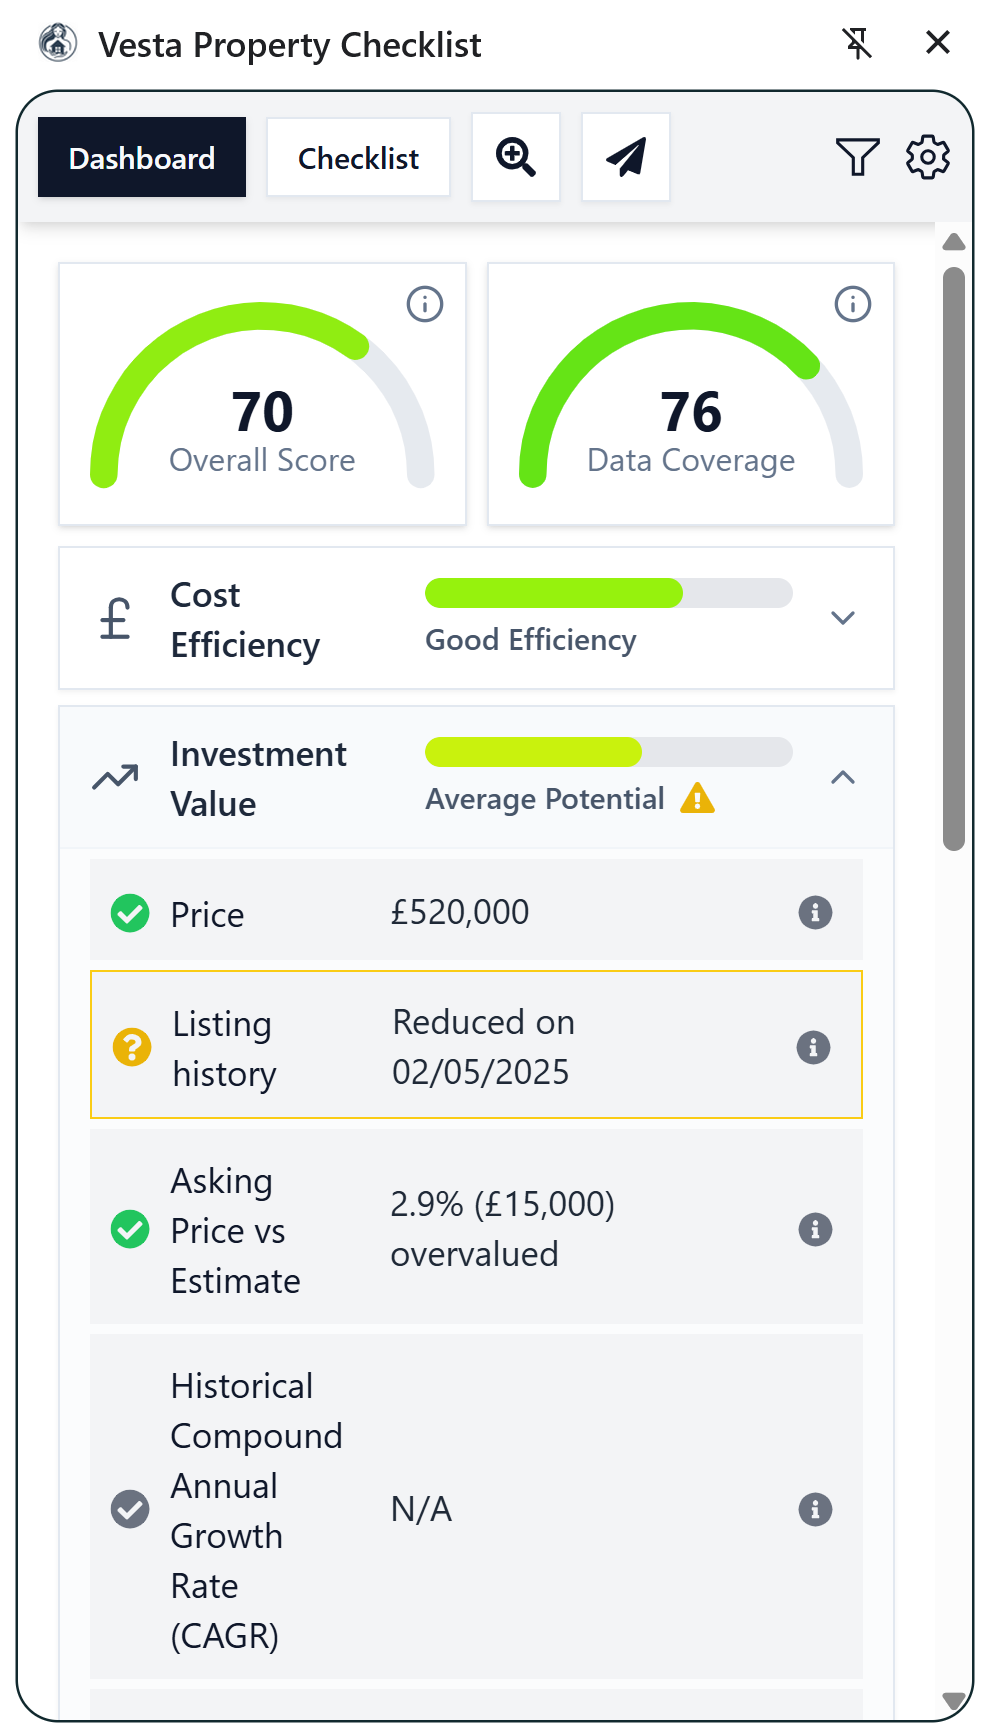Open the info icon for Listing history

813,1047
